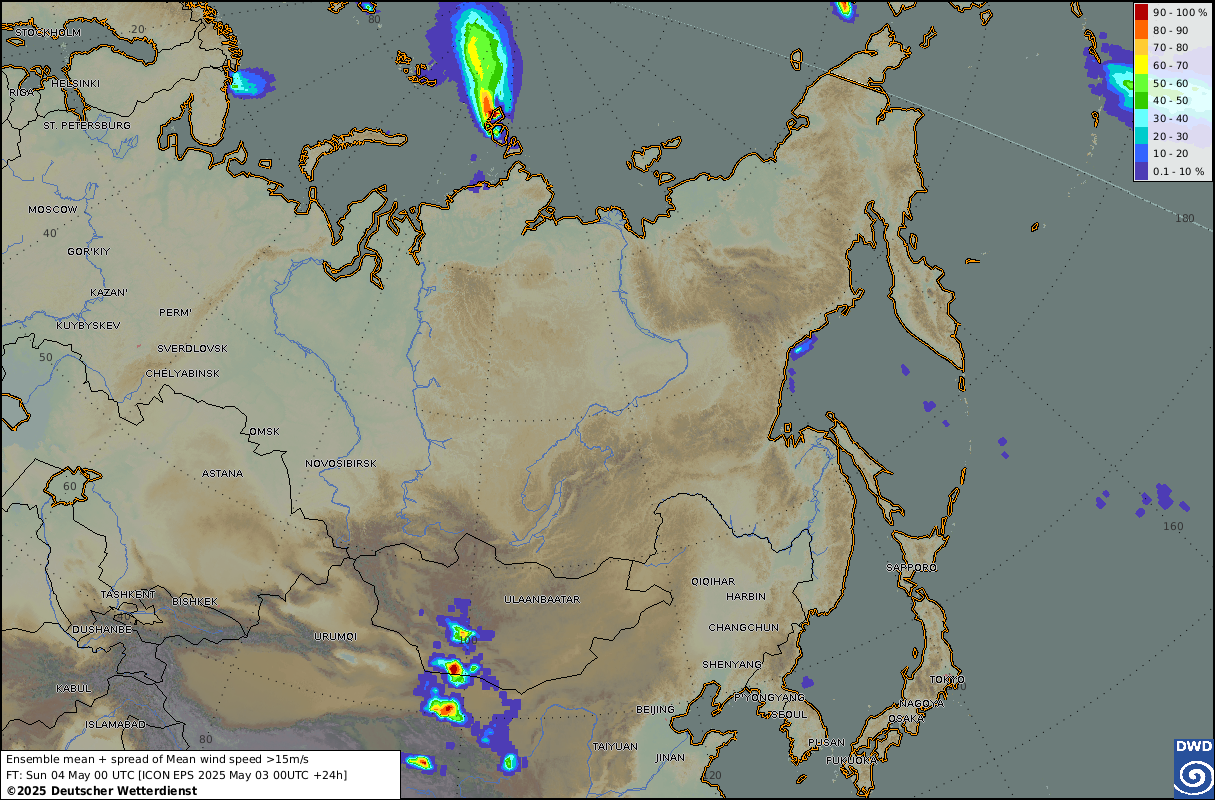This screenshot has width=1215, height=800.
Task: Click the OMSK city label
Action: (264, 431)
